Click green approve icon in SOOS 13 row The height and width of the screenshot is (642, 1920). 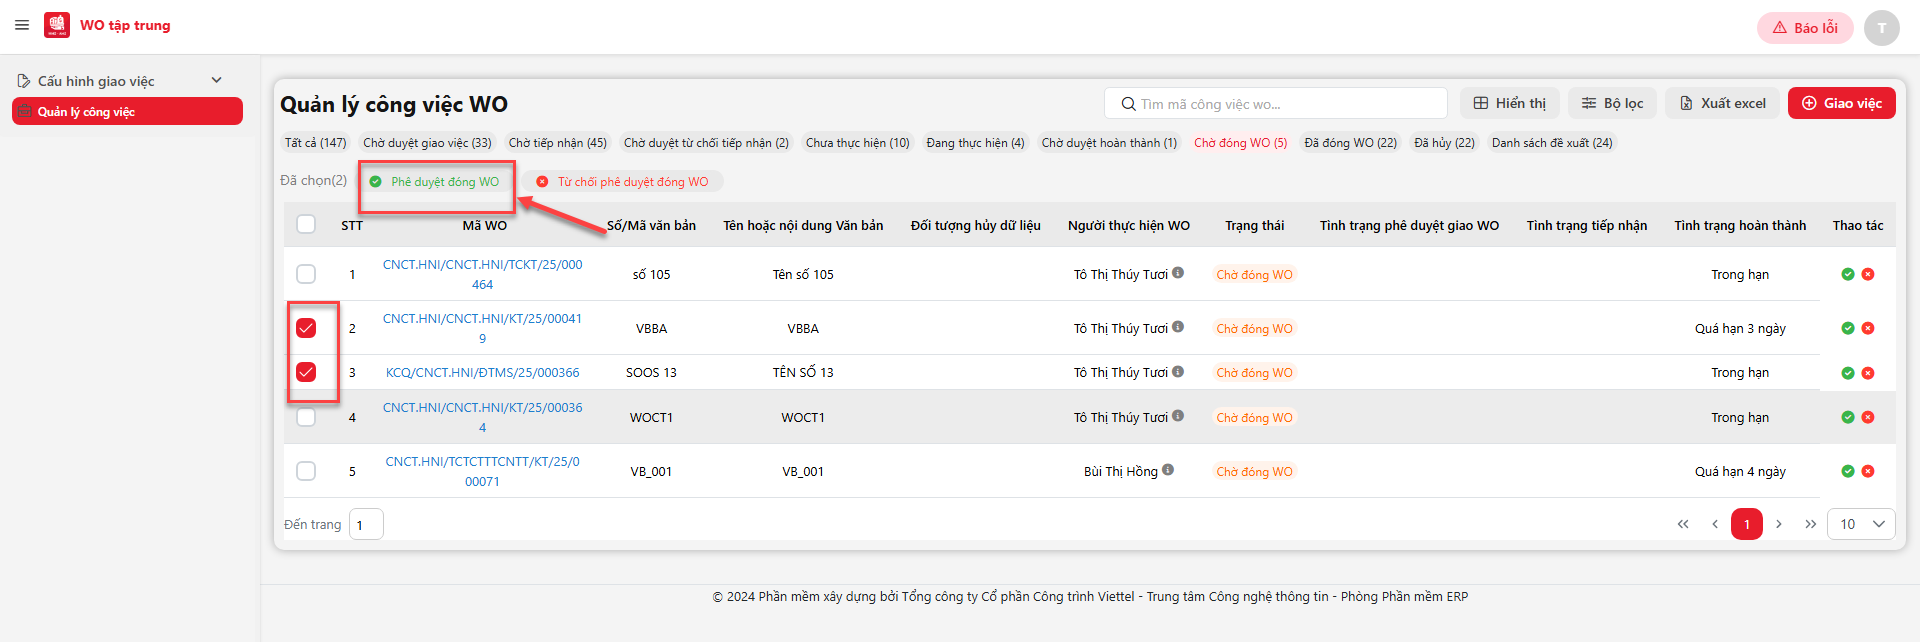pyautogui.click(x=1848, y=373)
